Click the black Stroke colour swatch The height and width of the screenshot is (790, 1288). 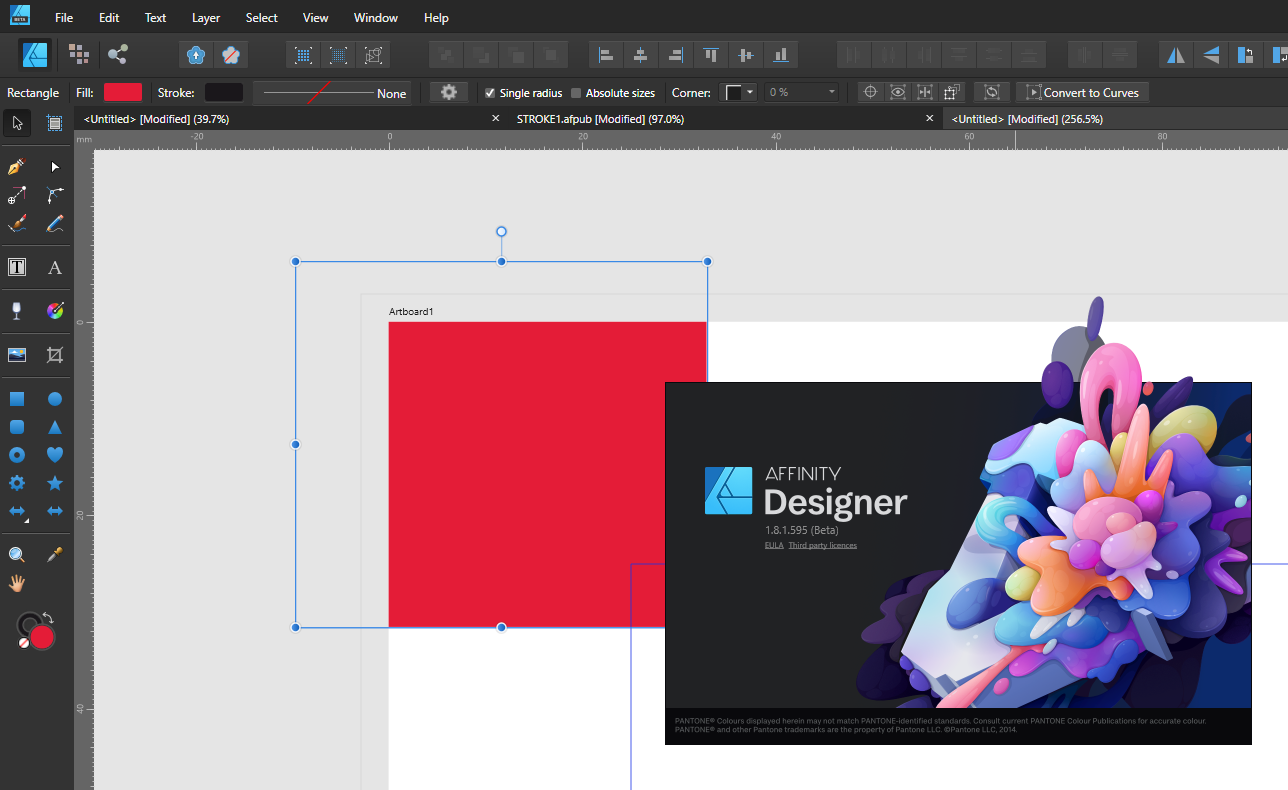[x=224, y=92]
